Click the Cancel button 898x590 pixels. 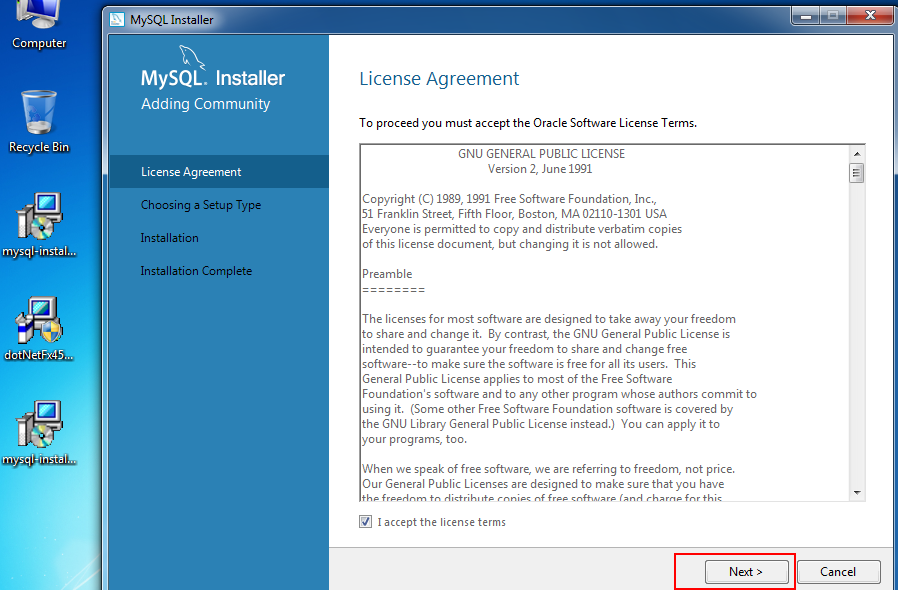pyautogui.click(x=838, y=572)
